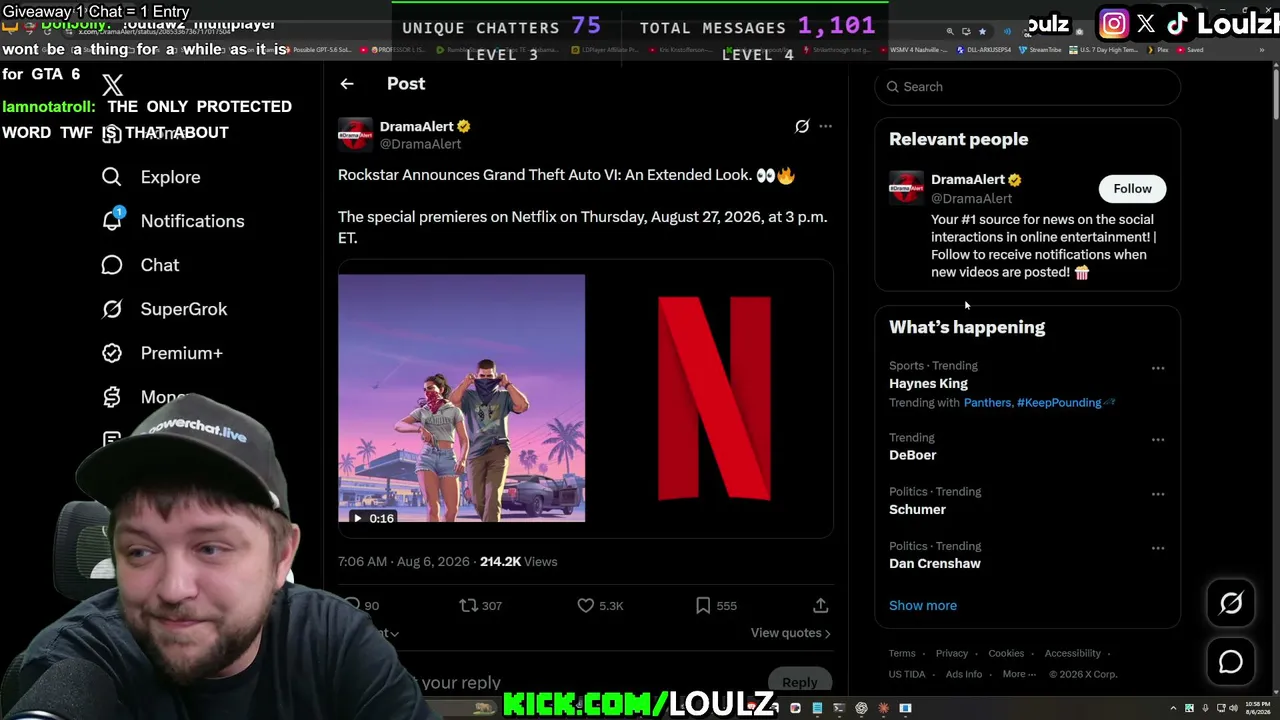Open the red starburst taskbar icon
Screen dimensions: 1280x720
pyautogui.click(x=883, y=708)
